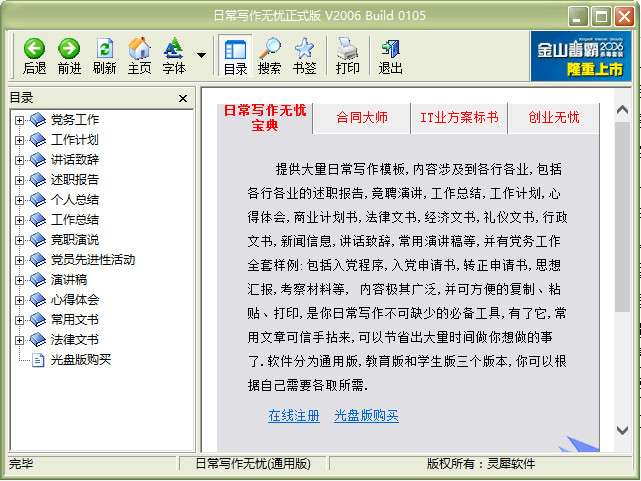The height and width of the screenshot is (481, 641).
Task: Select 心得体会 in the tree
Action: pyautogui.click(x=75, y=300)
